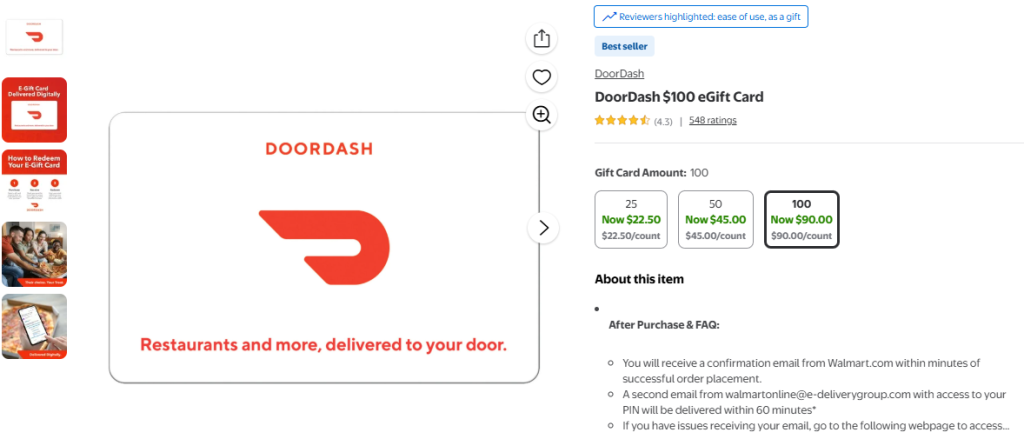Open the 548 ratings link
Screen dimensions: 1024x439
click(x=712, y=120)
